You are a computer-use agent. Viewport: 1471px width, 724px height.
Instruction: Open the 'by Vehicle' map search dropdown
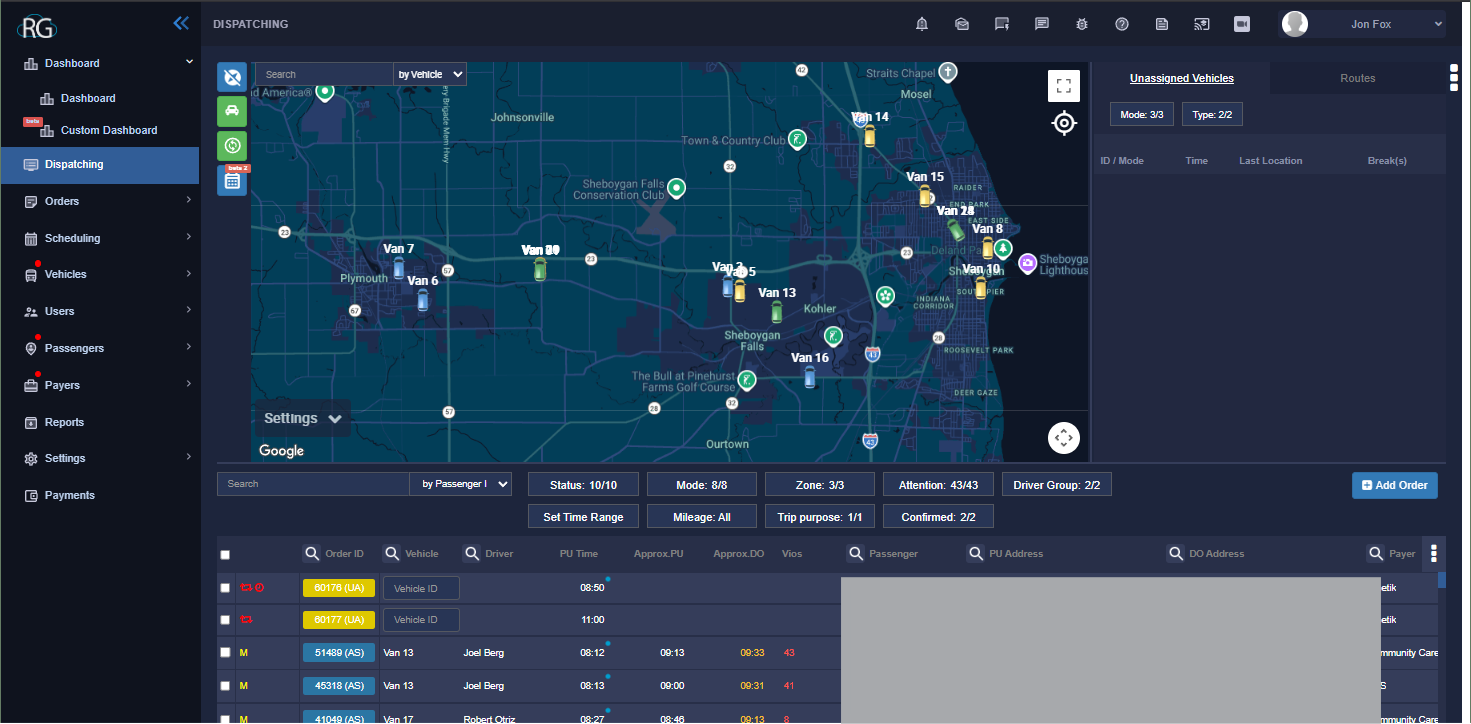point(430,74)
